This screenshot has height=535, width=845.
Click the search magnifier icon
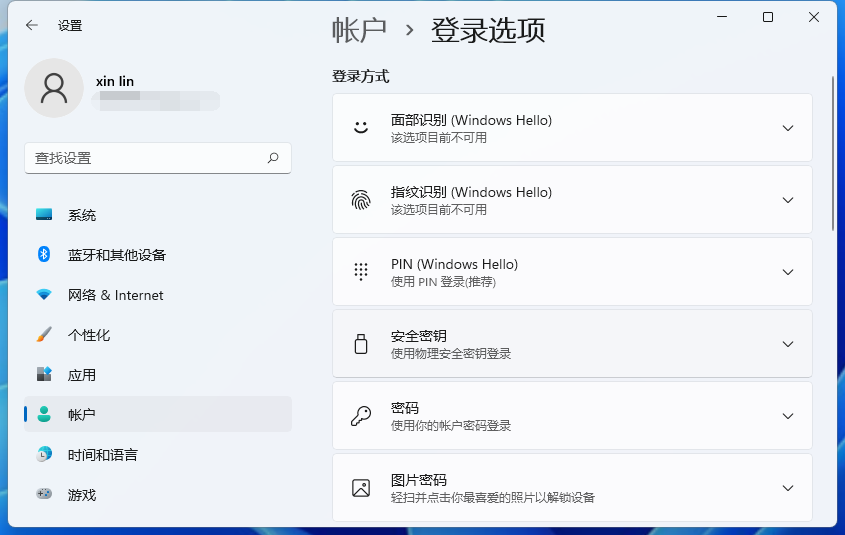pos(273,158)
